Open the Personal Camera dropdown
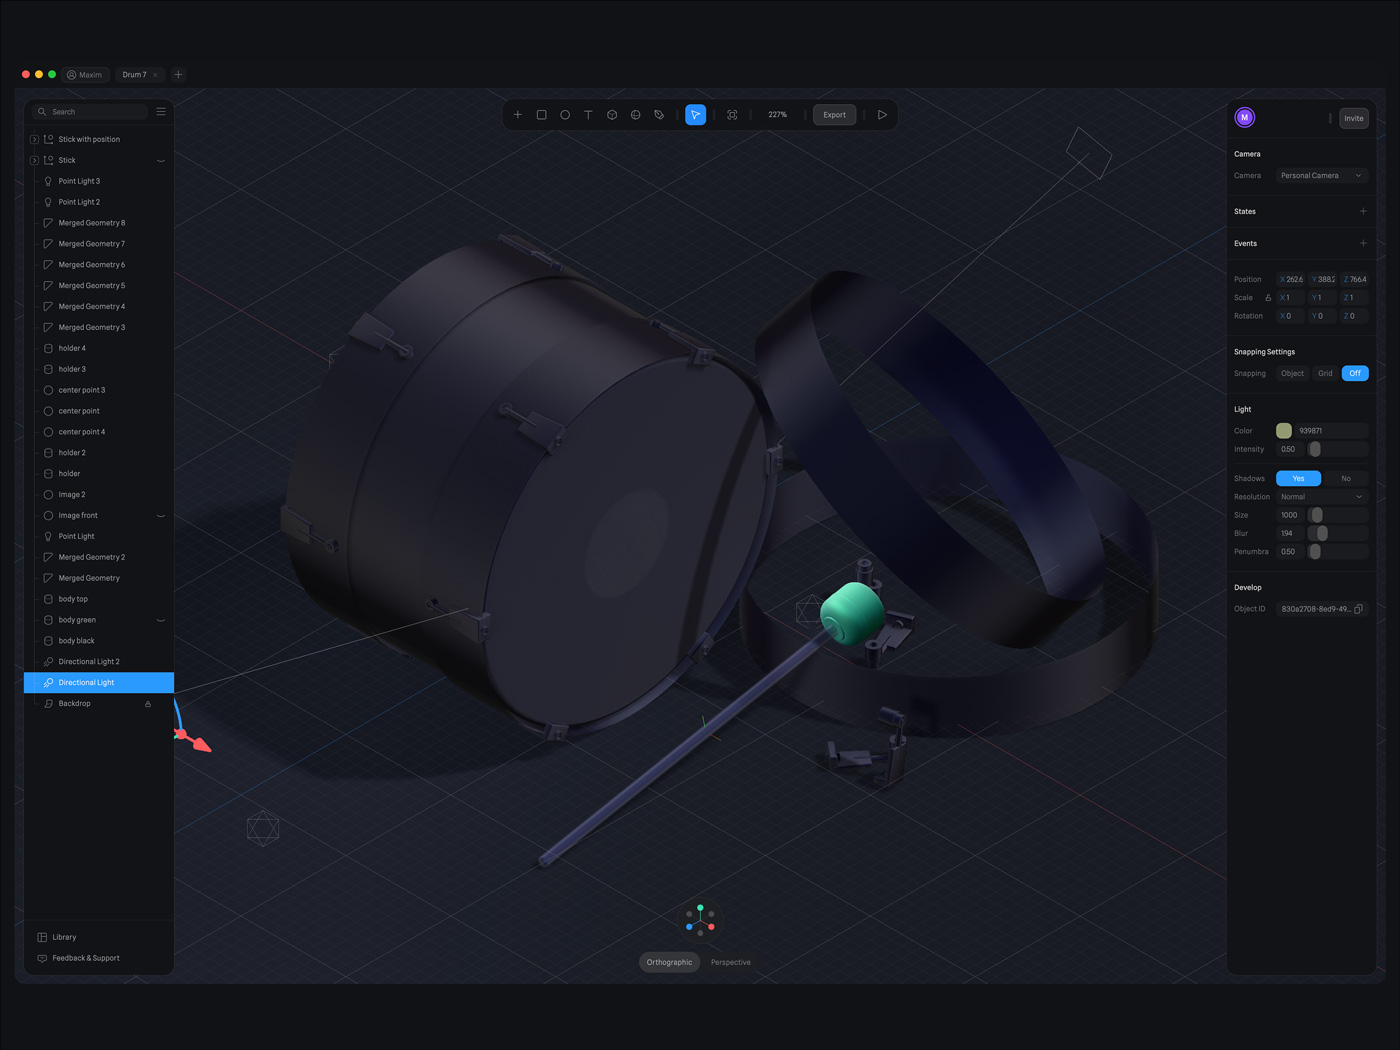The height and width of the screenshot is (1050, 1400). [1320, 175]
